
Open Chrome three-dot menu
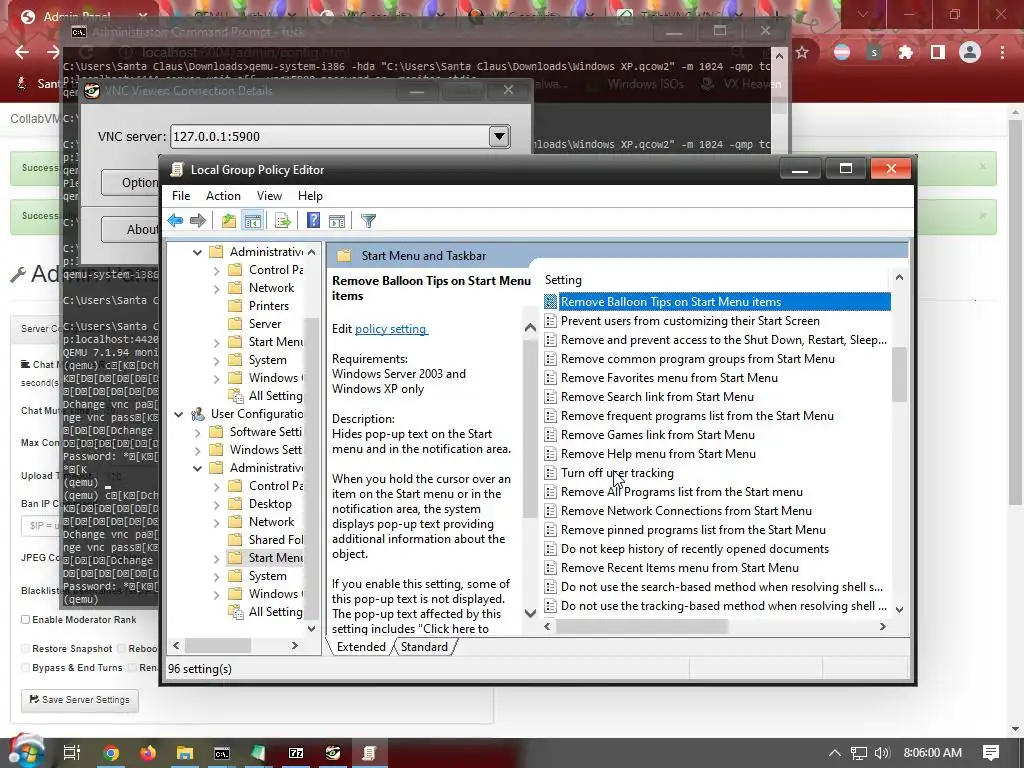click(x=1002, y=52)
